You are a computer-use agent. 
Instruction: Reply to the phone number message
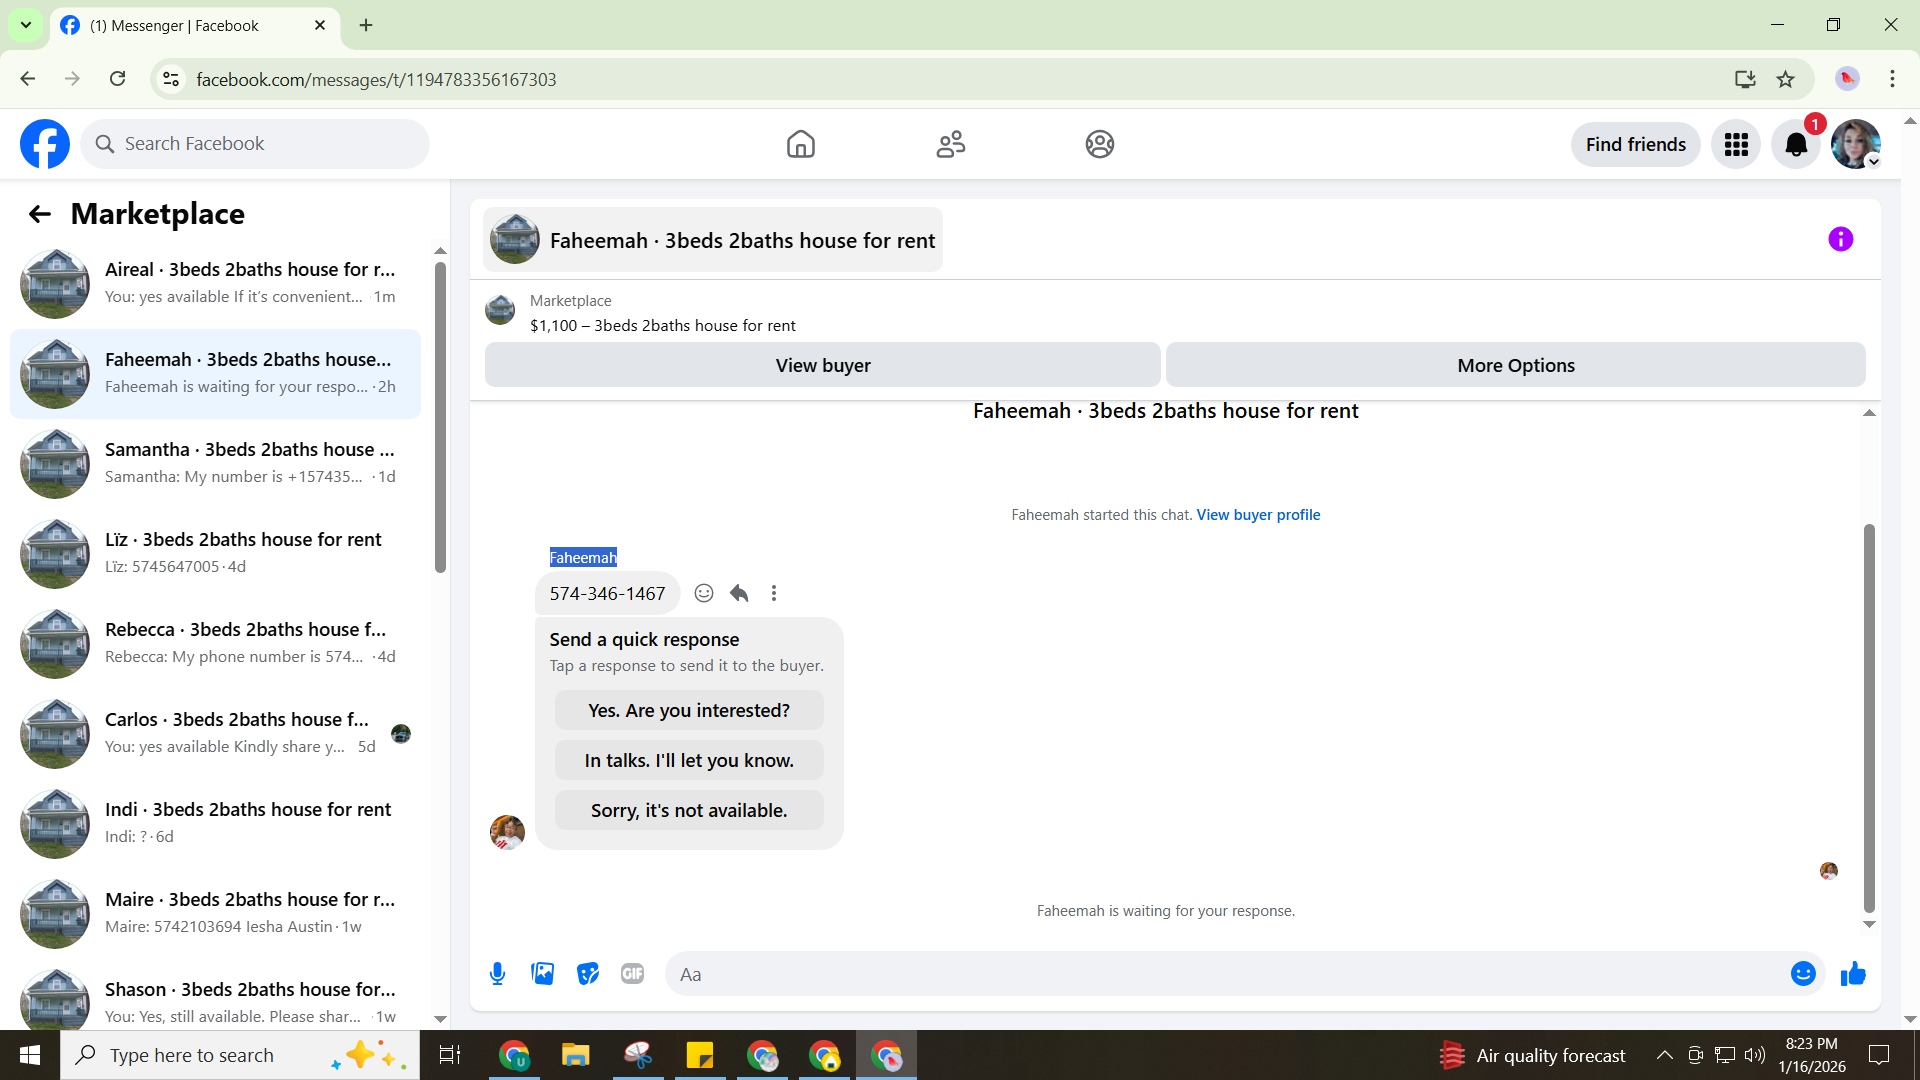(739, 593)
